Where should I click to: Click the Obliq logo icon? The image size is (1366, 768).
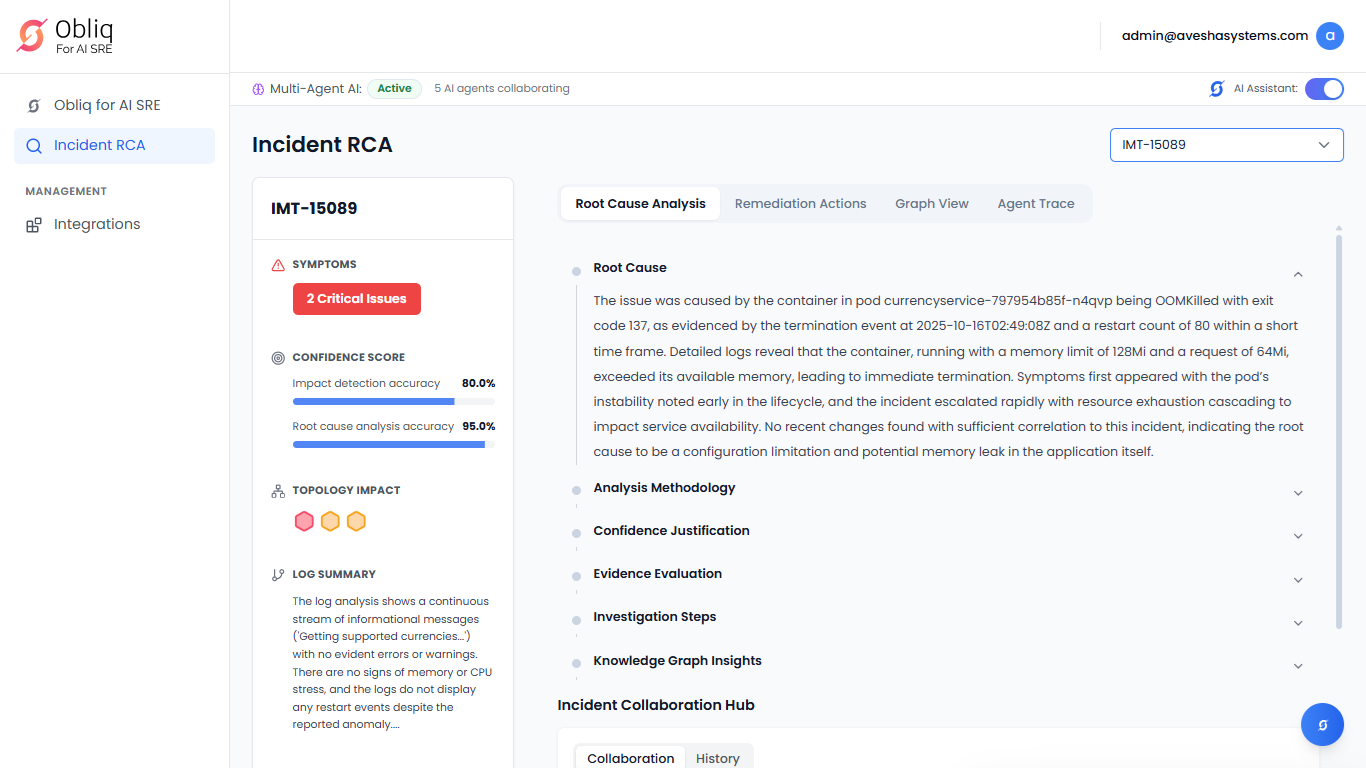click(32, 36)
